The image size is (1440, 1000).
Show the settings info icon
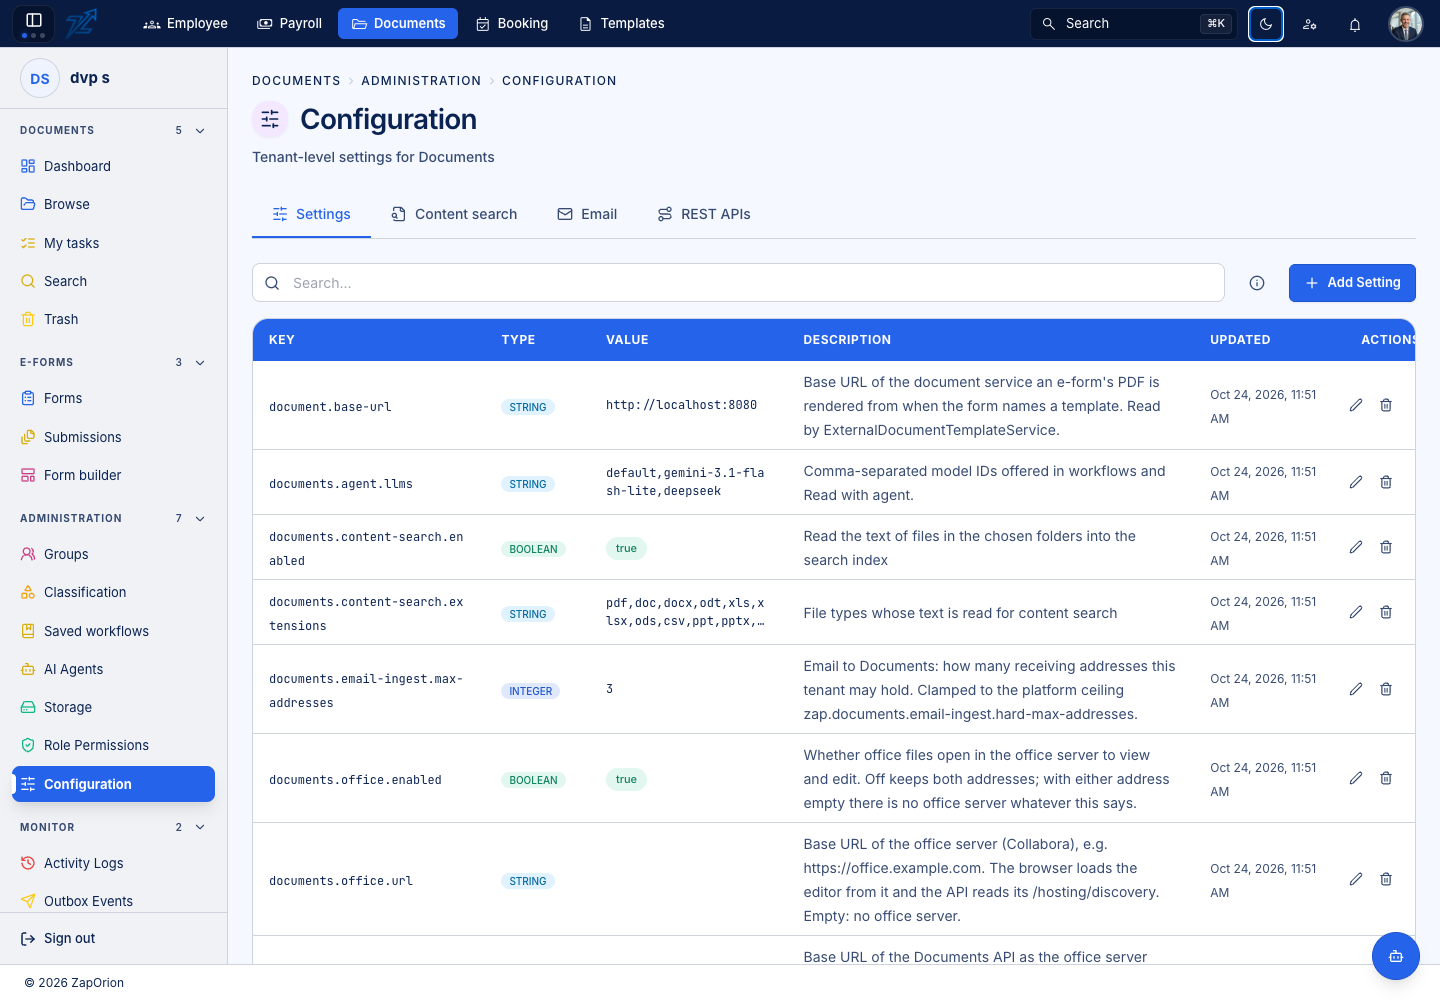pyautogui.click(x=1257, y=283)
